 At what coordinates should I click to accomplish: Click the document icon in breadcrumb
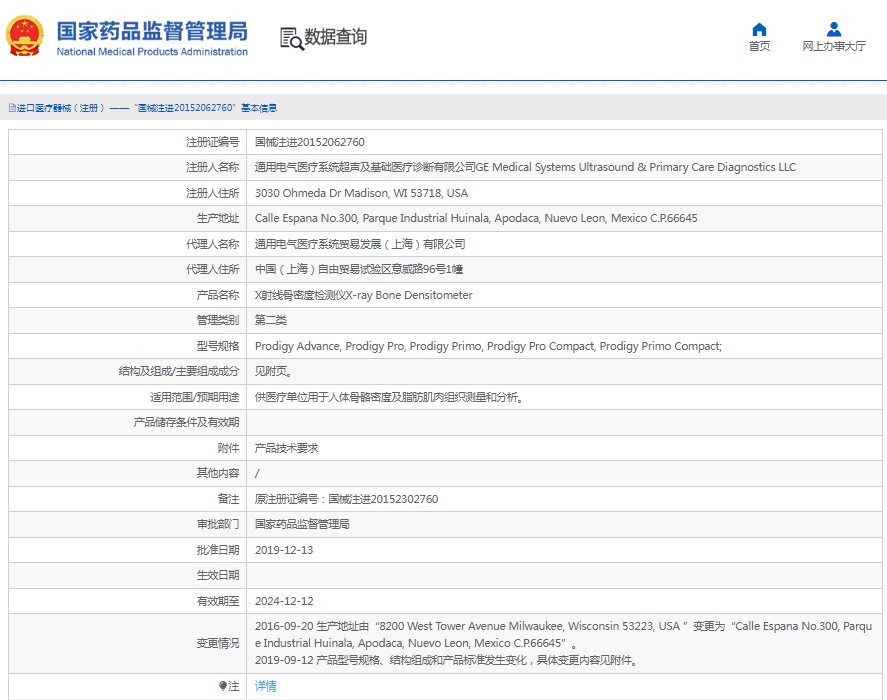click(x=12, y=108)
